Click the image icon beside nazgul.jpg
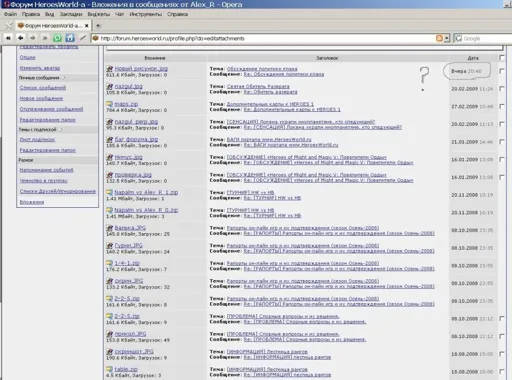 coord(110,86)
